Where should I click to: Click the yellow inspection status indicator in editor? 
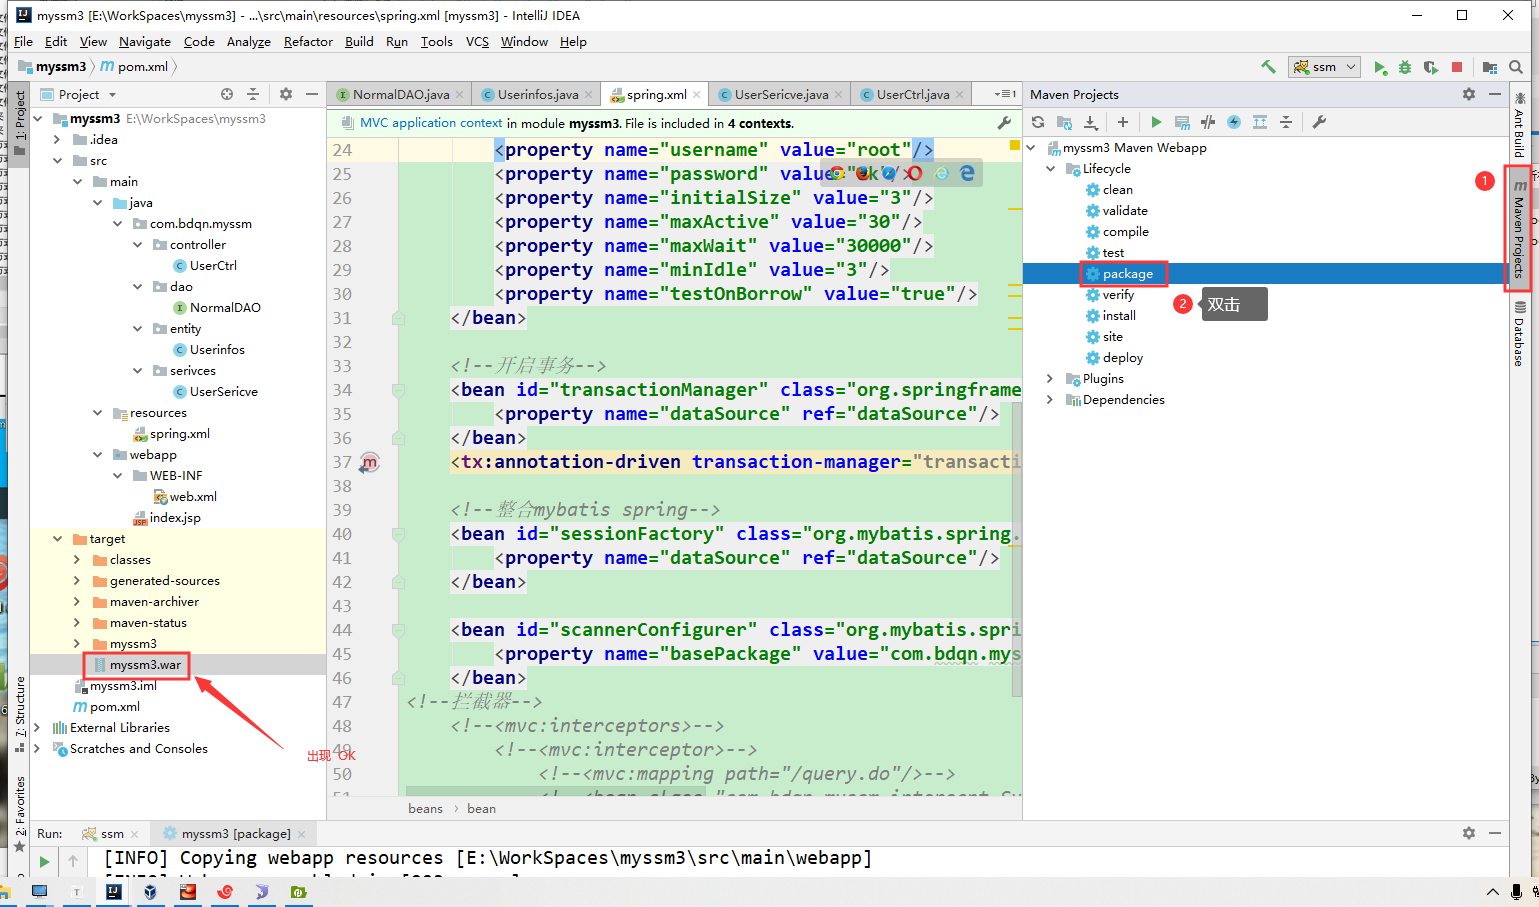pos(1015,146)
